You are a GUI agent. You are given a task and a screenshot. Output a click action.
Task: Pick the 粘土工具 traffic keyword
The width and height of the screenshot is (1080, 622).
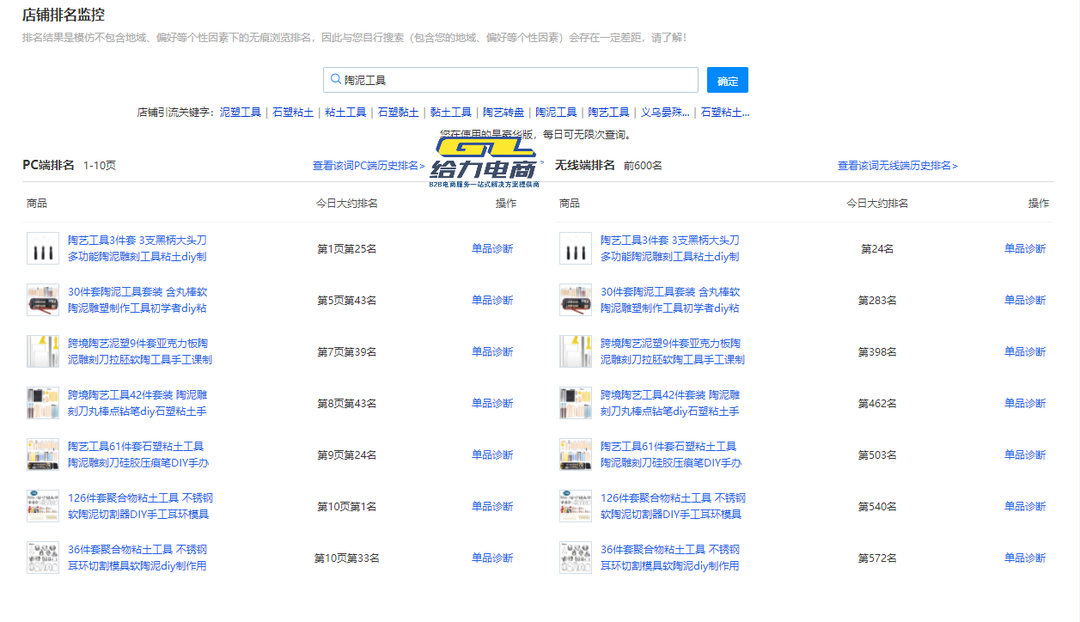(345, 113)
